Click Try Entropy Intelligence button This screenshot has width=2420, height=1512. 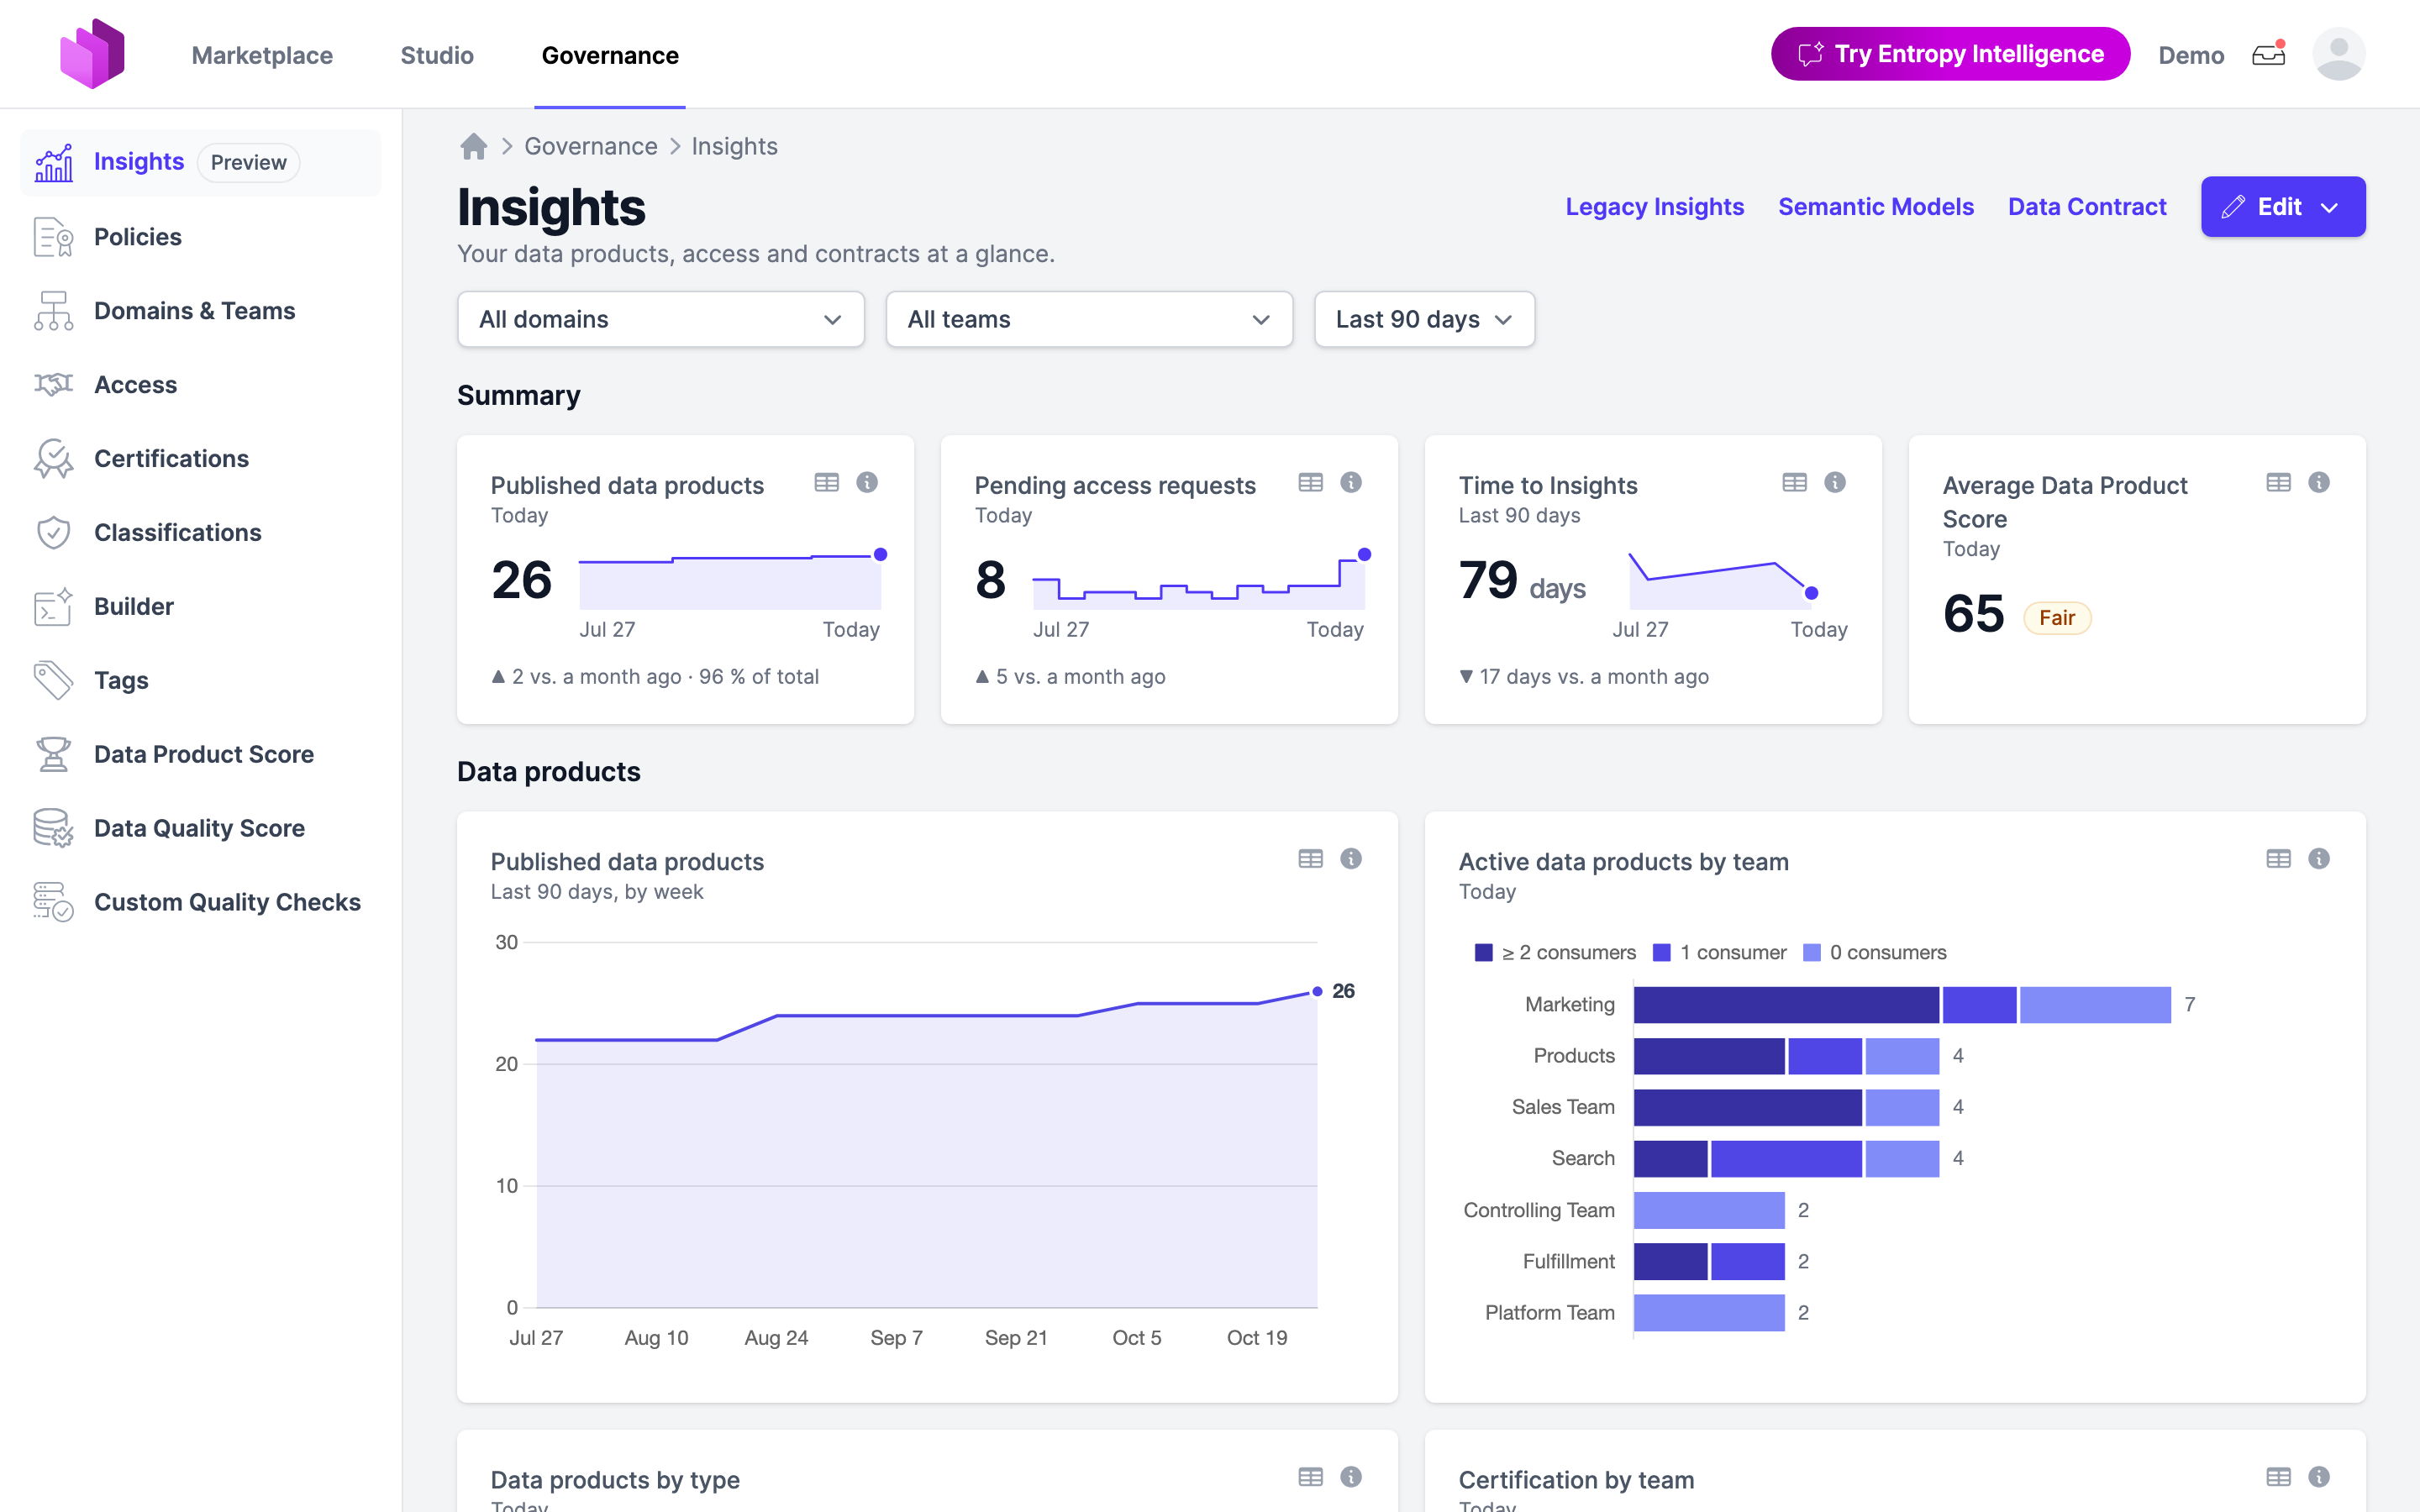[x=1950, y=54]
